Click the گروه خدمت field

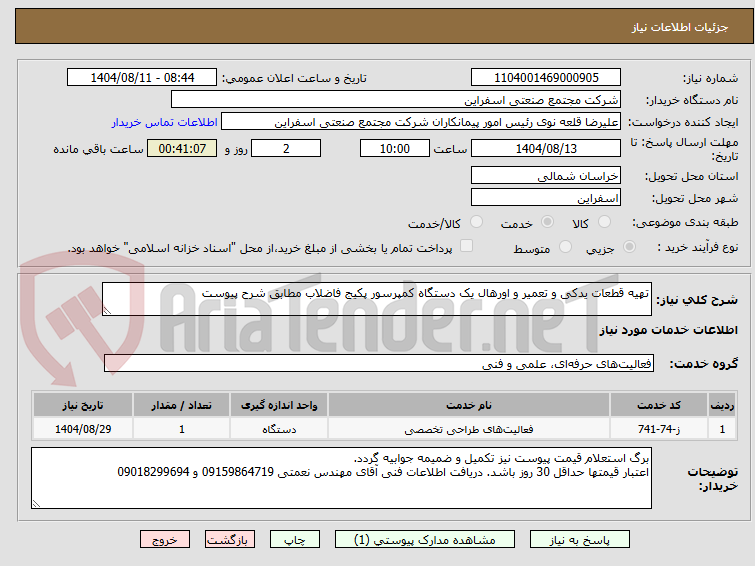[x=379, y=364]
